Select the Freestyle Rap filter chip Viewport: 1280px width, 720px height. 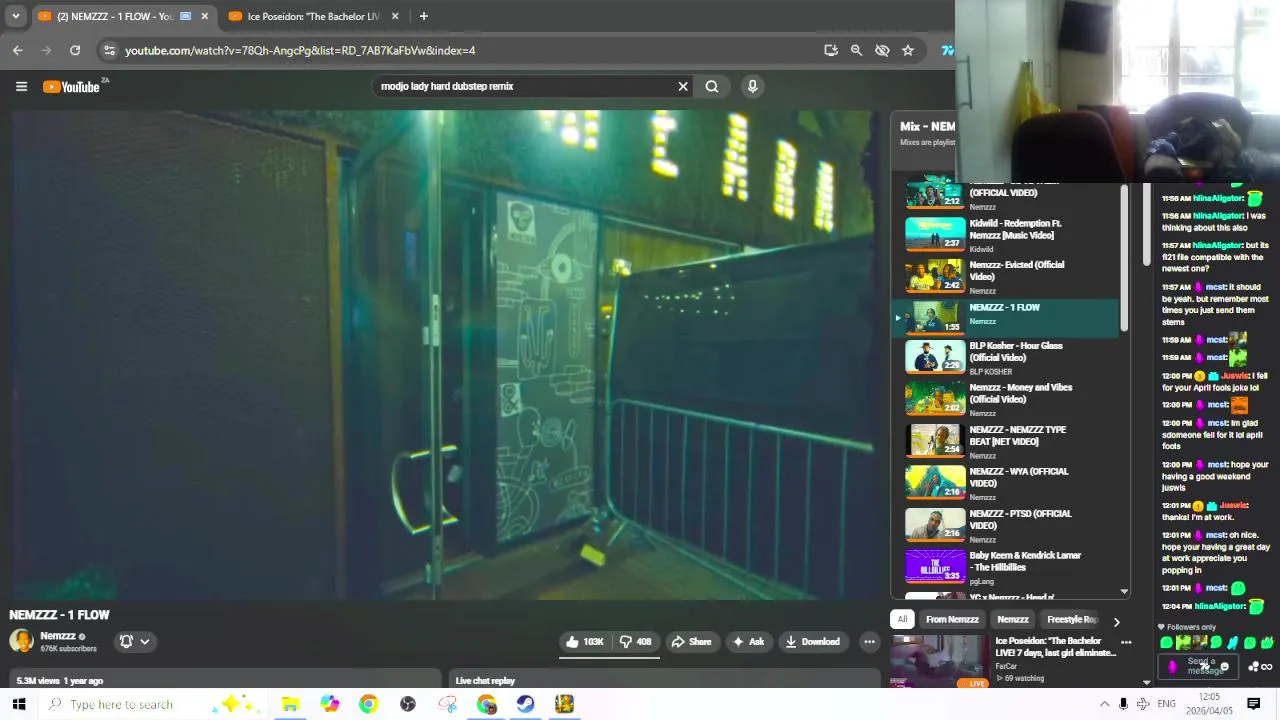point(1072,620)
